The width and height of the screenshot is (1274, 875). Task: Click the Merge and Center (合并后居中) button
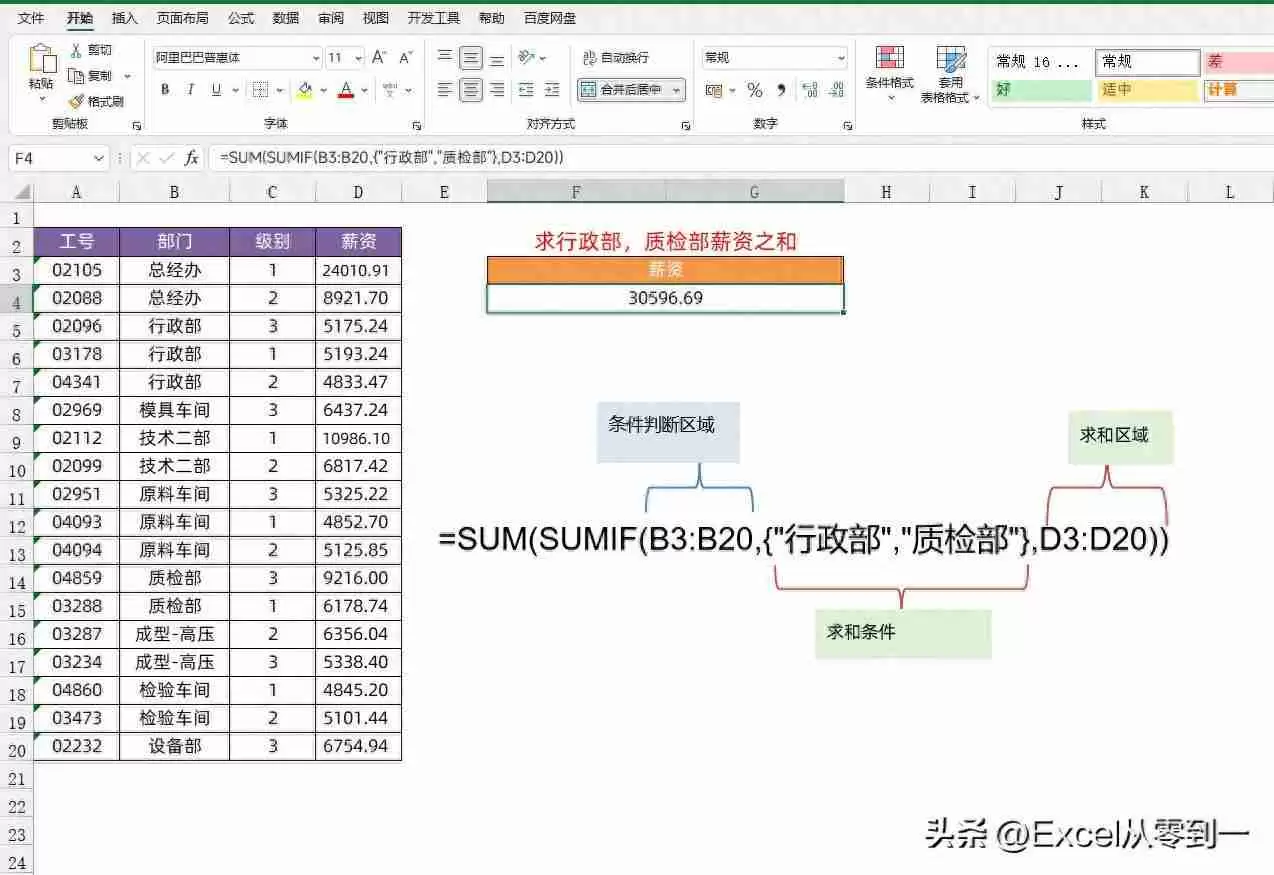[x=624, y=90]
